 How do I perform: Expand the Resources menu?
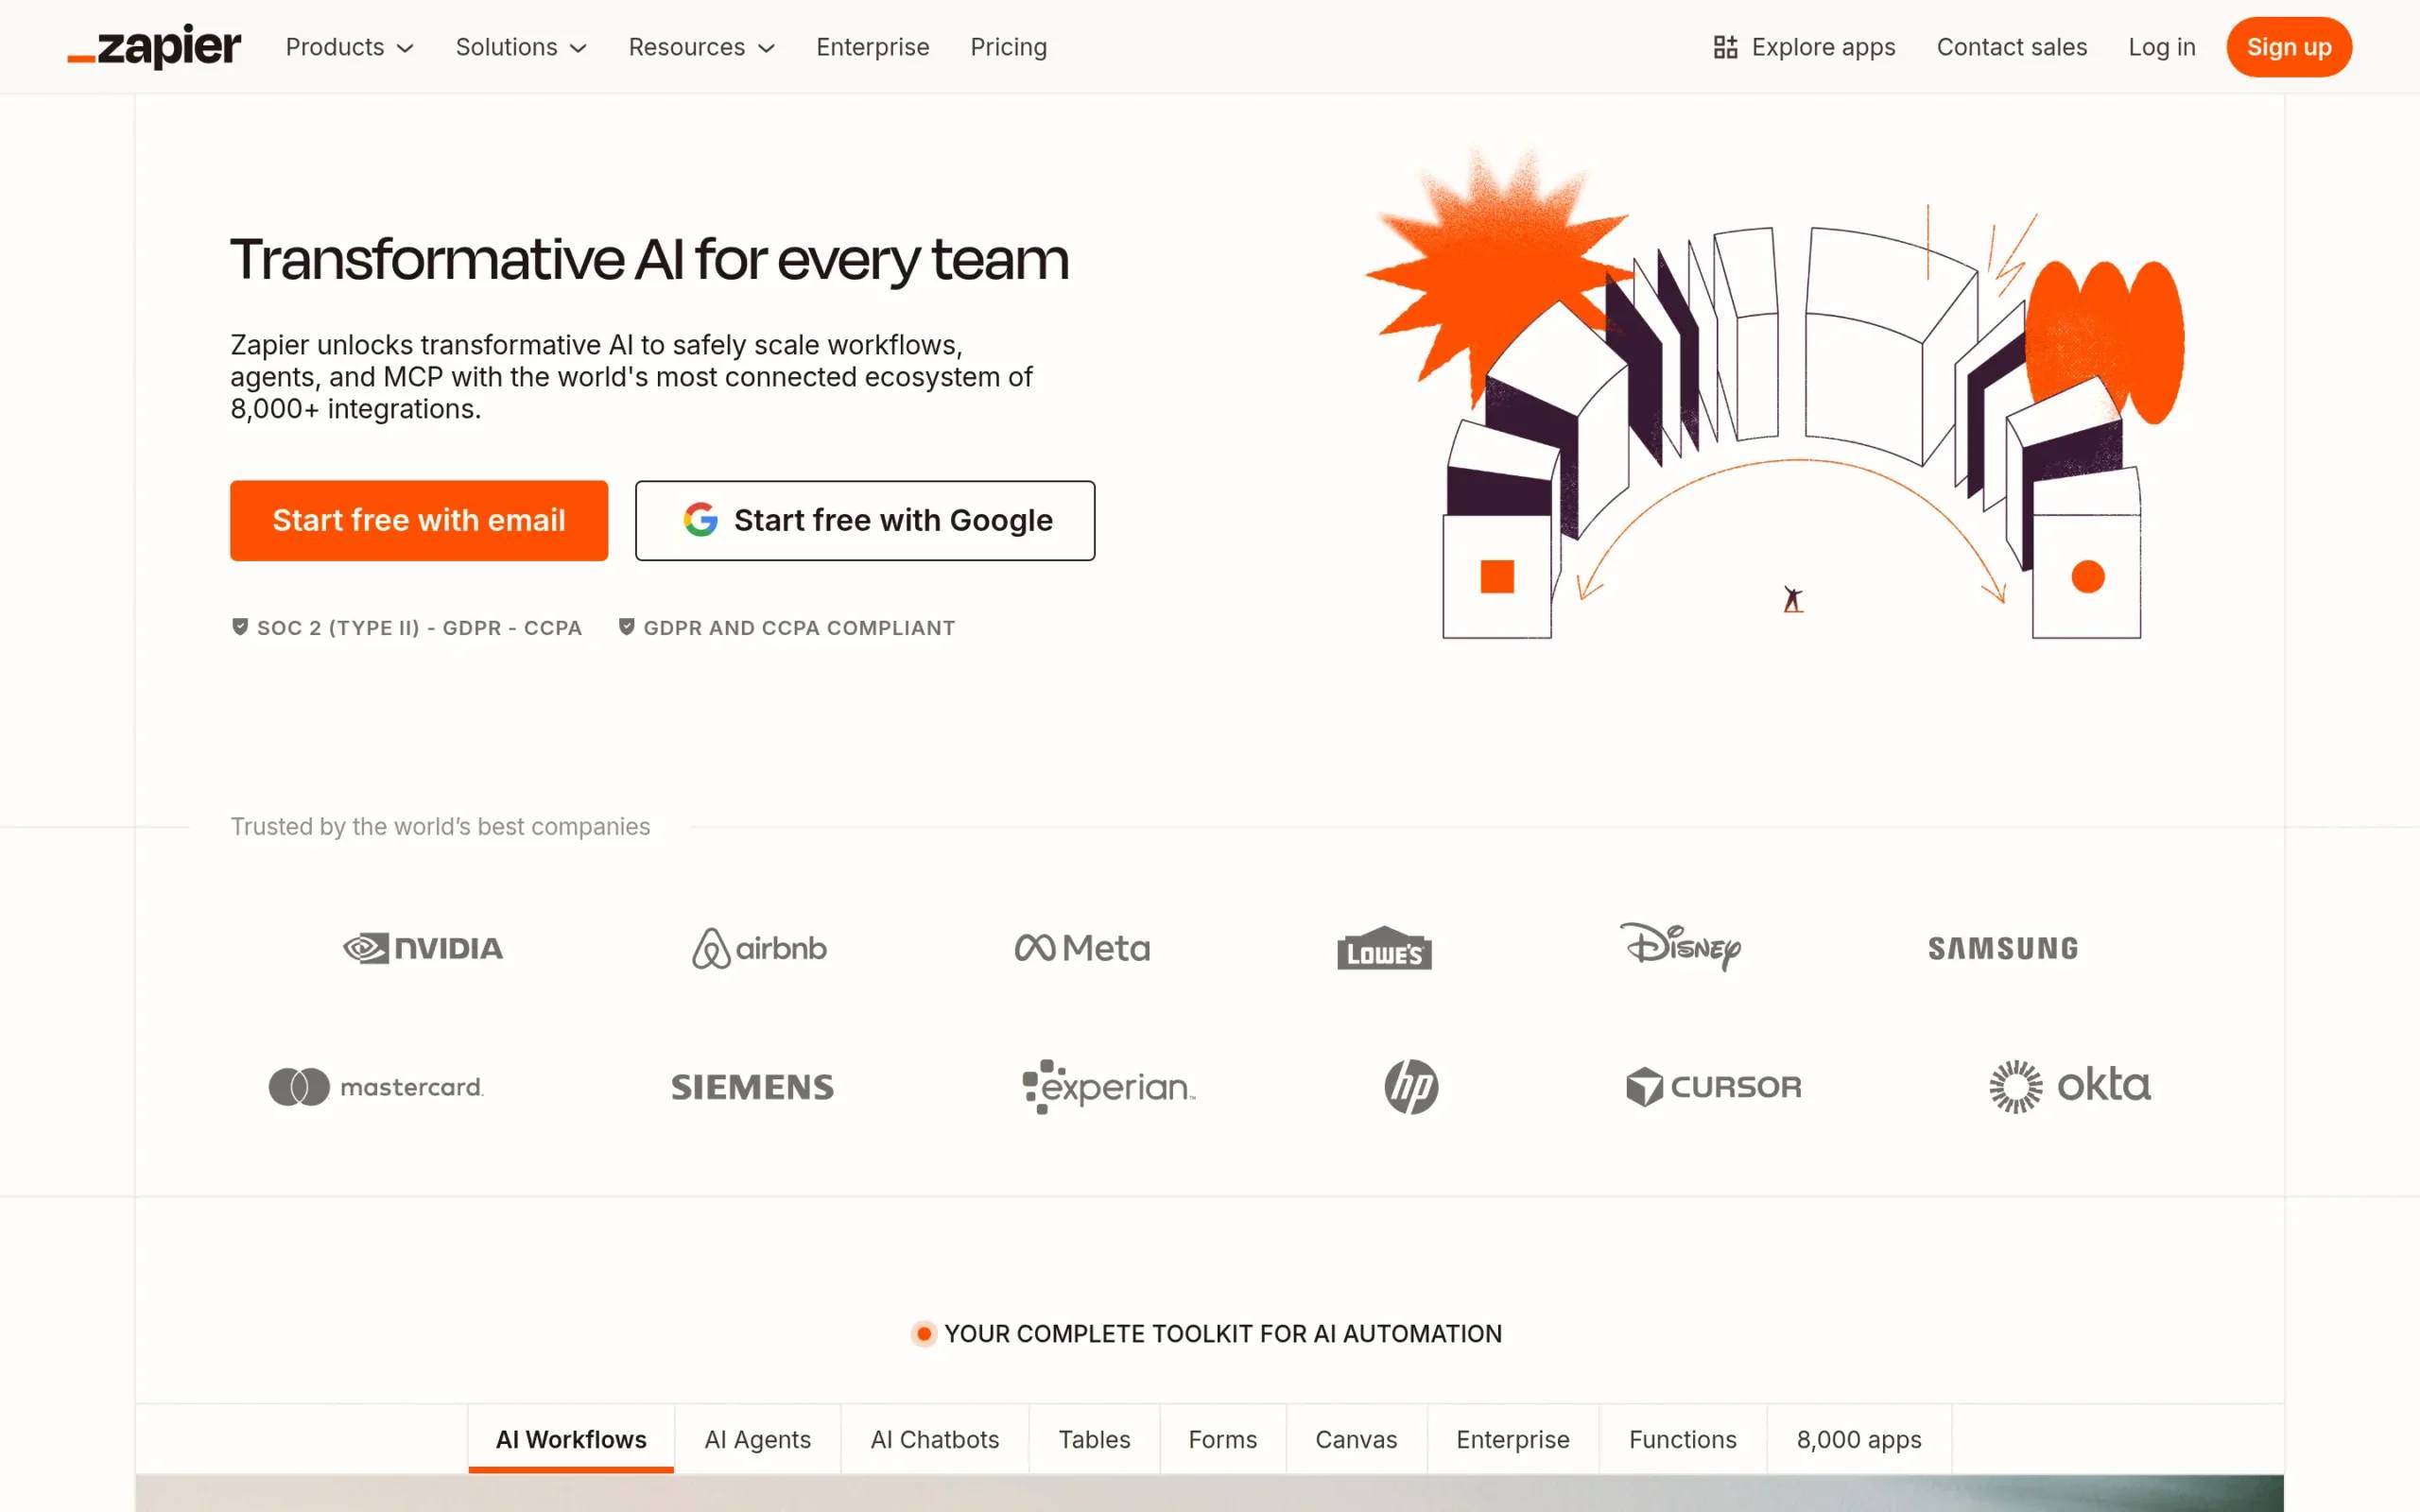coord(700,46)
